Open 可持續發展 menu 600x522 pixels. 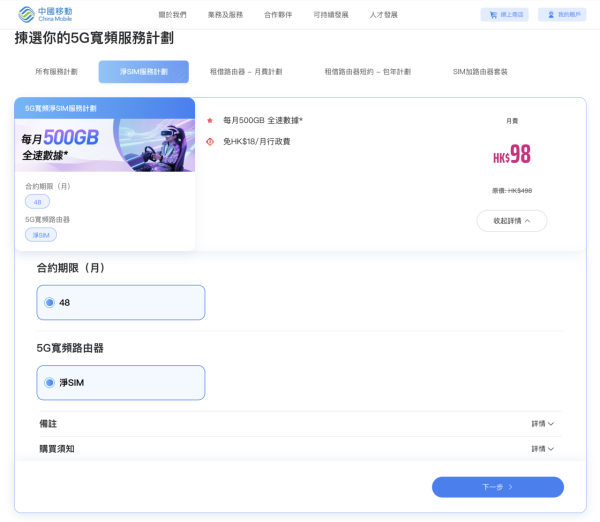point(331,15)
